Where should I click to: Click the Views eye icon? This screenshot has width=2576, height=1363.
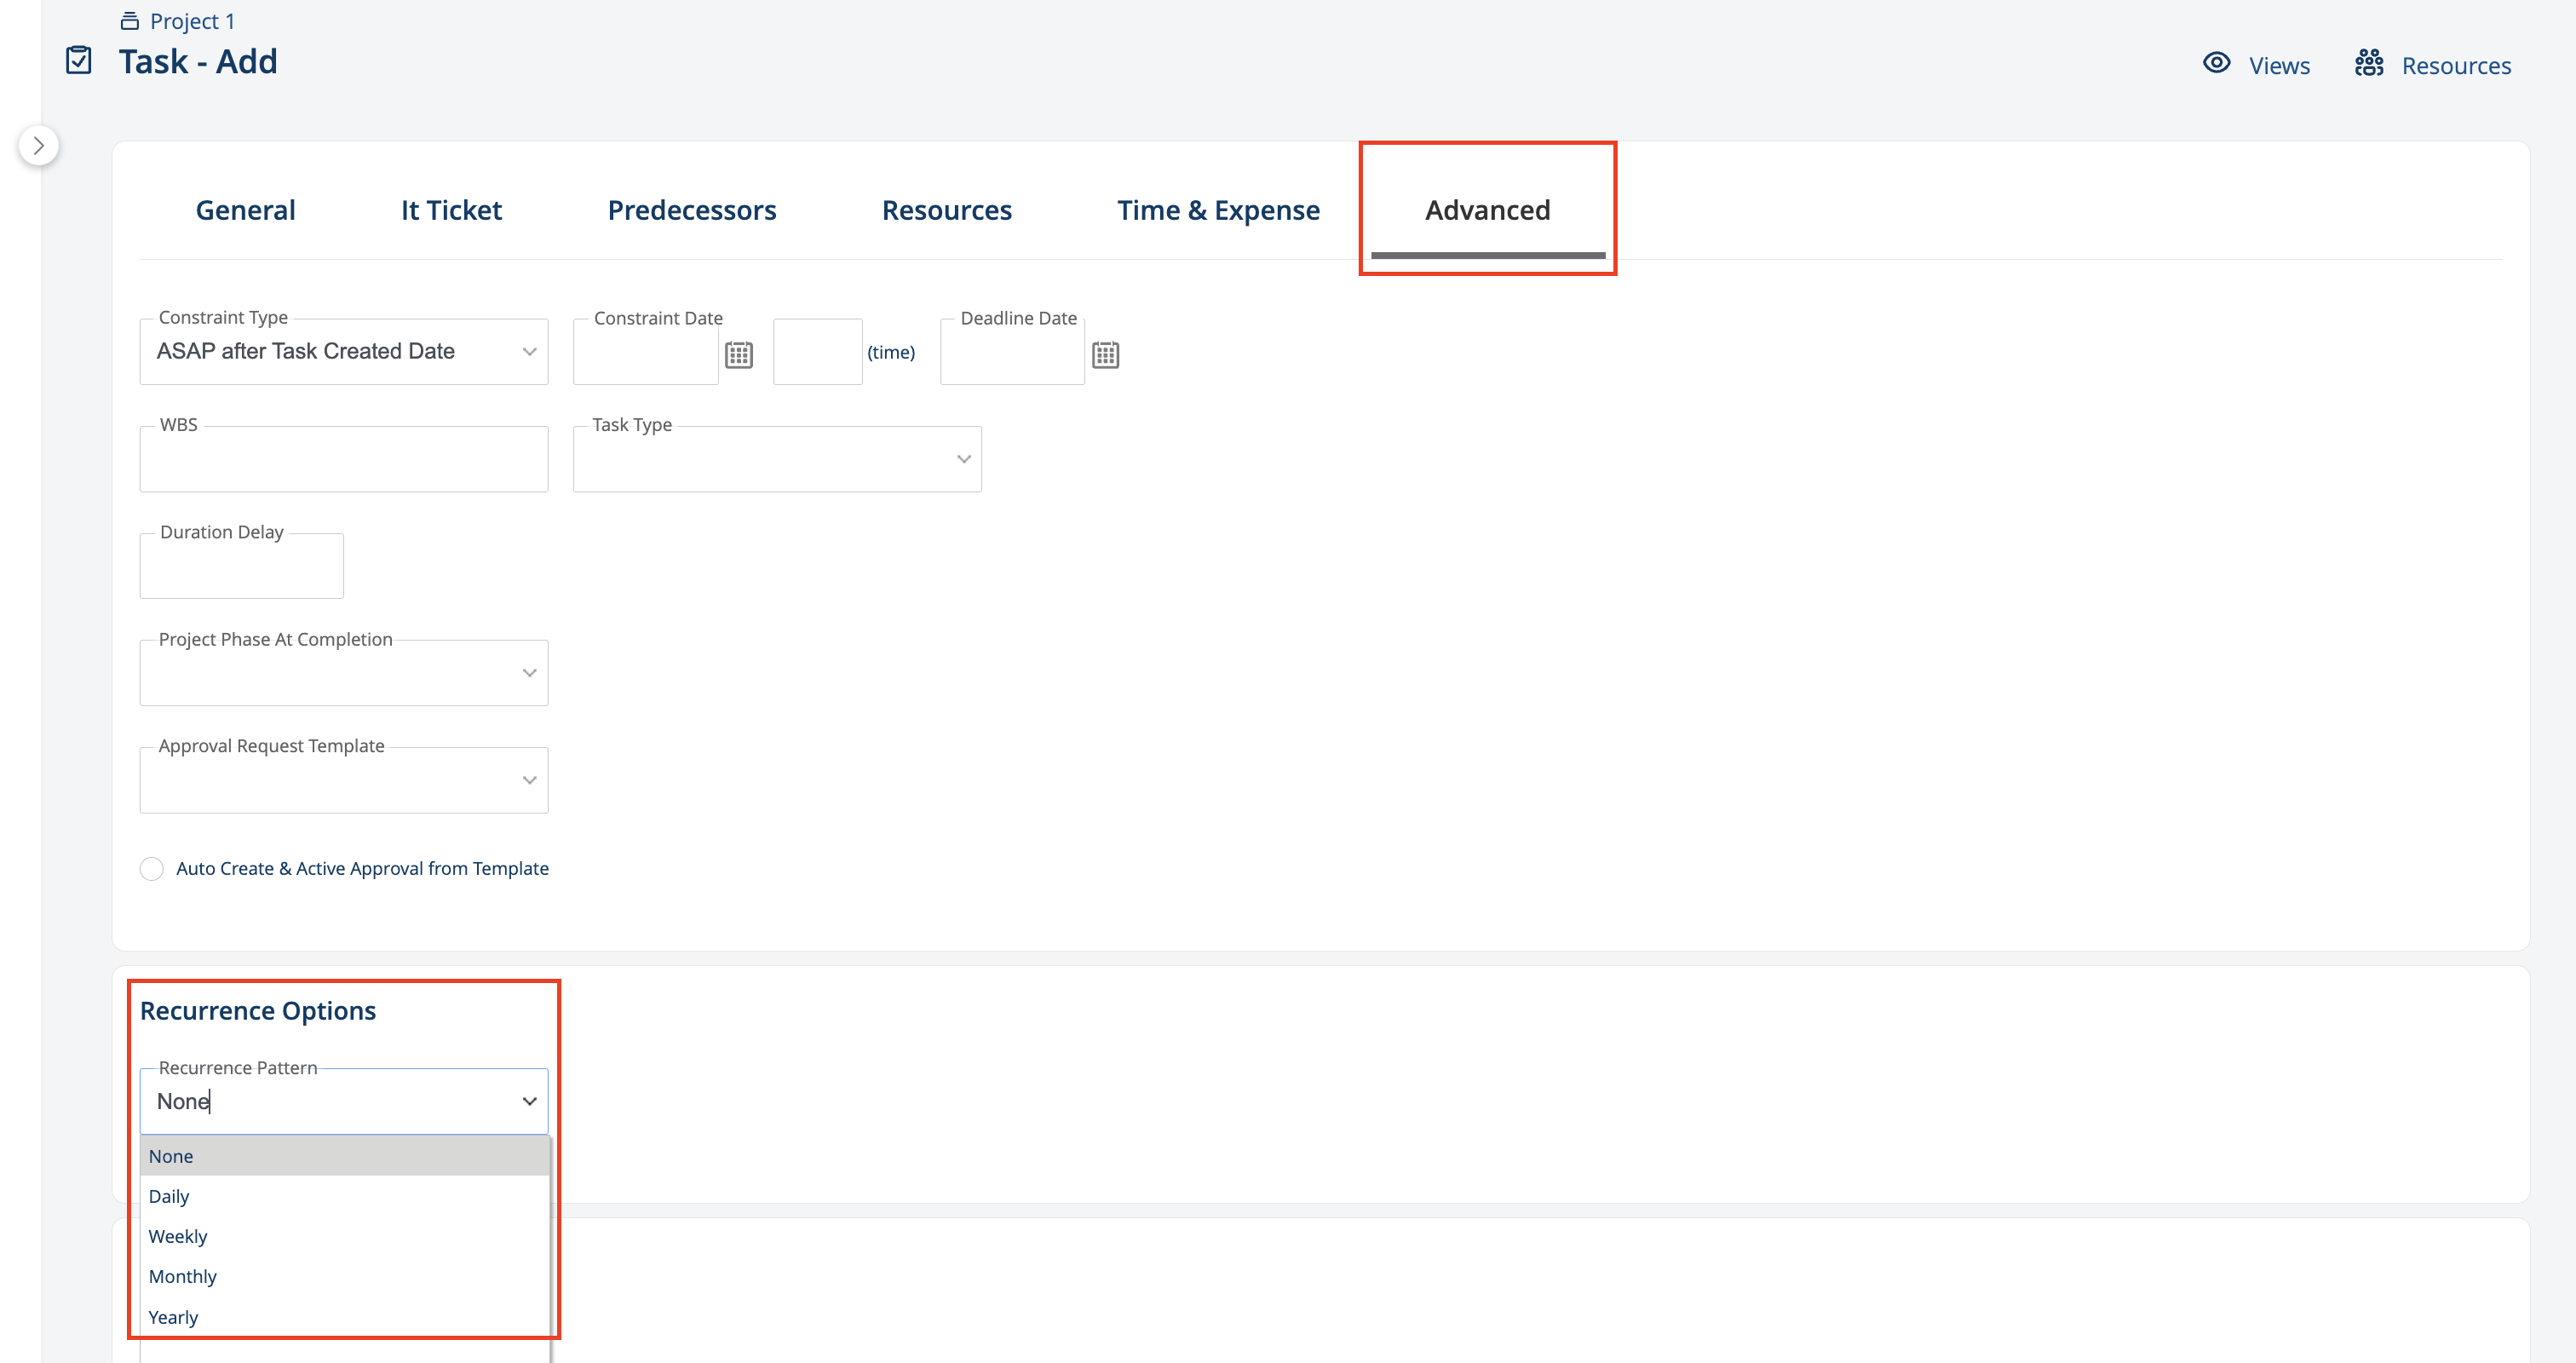tap(2216, 63)
